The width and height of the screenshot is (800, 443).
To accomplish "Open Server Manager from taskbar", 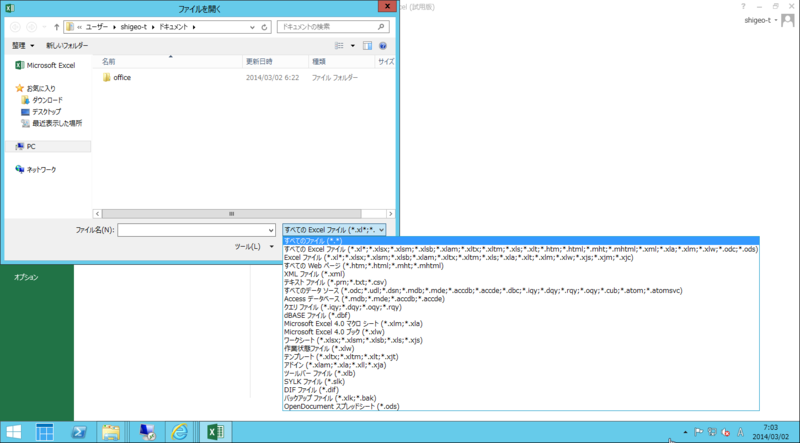I will [44, 432].
